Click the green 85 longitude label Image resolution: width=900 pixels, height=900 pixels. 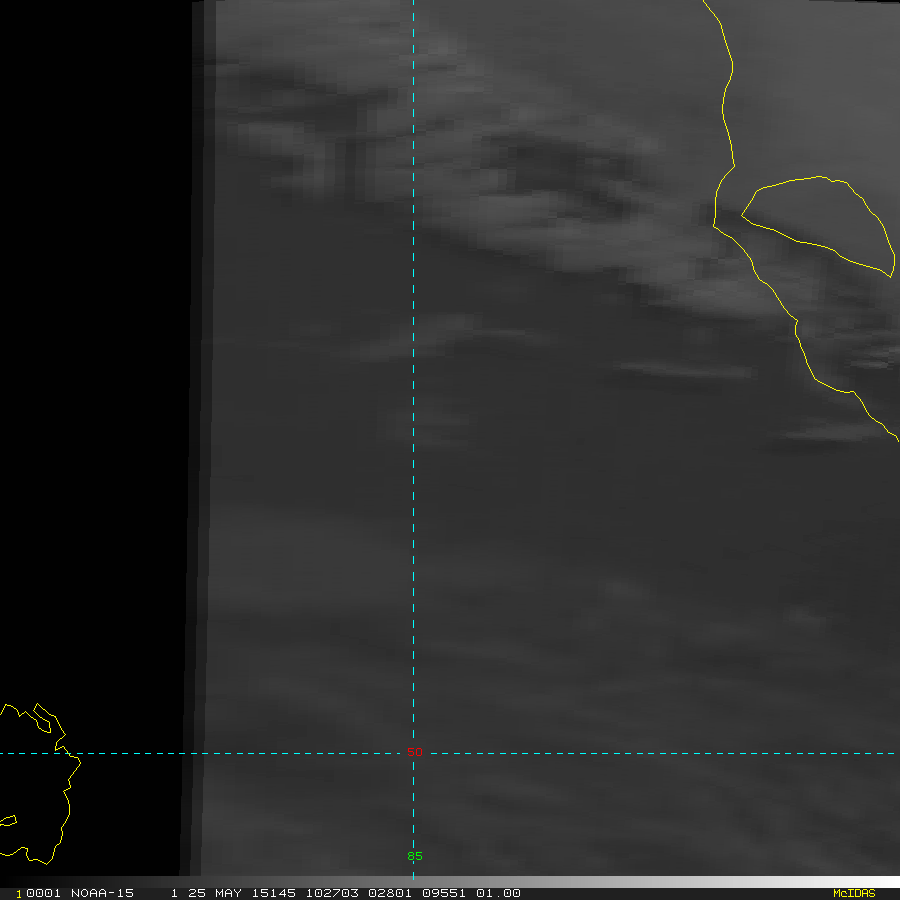pos(414,856)
